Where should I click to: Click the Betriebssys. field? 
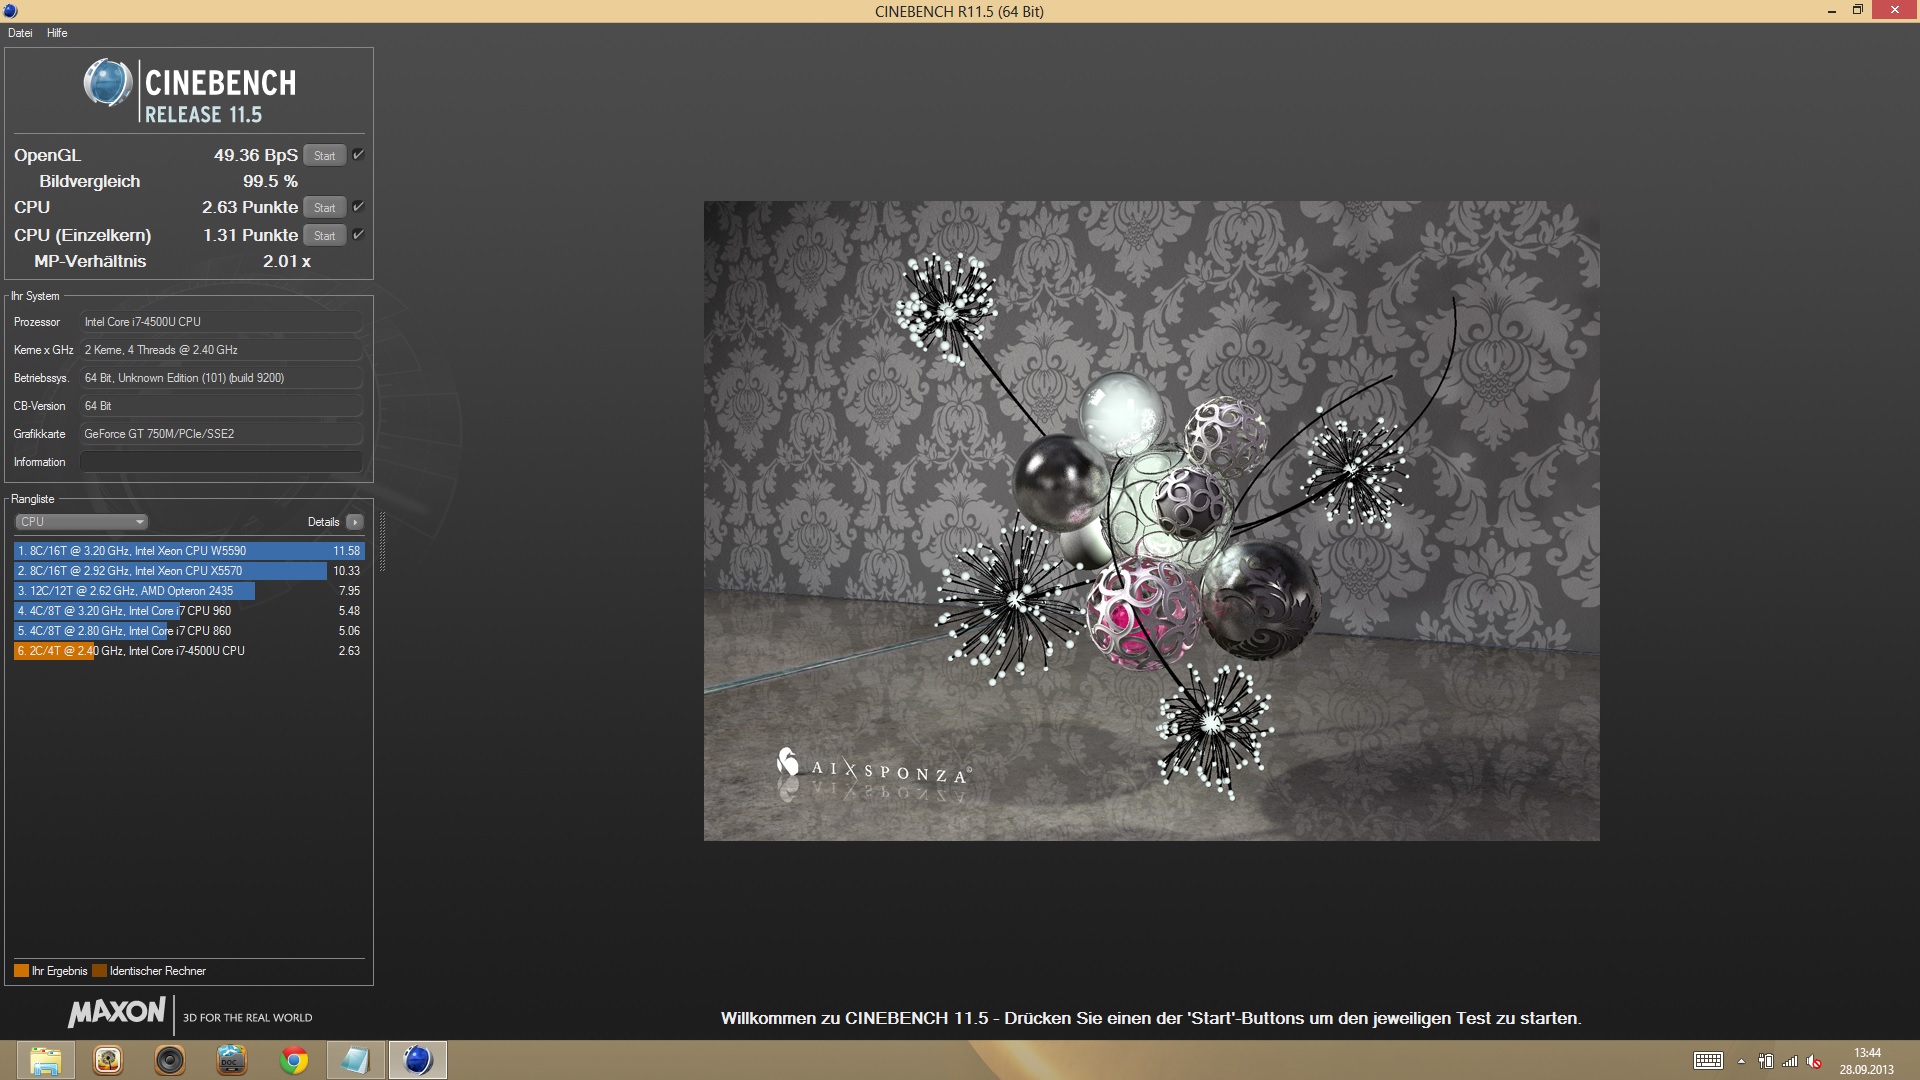point(221,378)
